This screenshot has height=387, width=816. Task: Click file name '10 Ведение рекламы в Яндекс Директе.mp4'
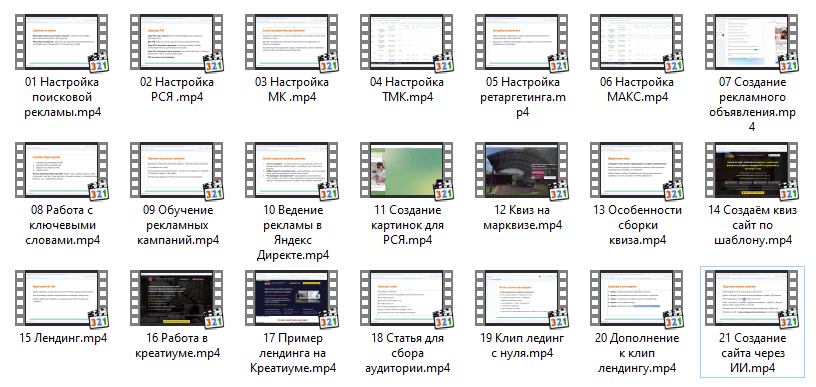[x=293, y=233]
